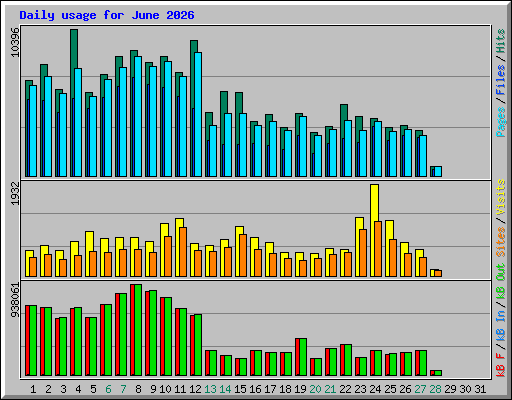This screenshot has height=400, width=512.
Task: Click green weekend day label 6
Action: click(108, 389)
